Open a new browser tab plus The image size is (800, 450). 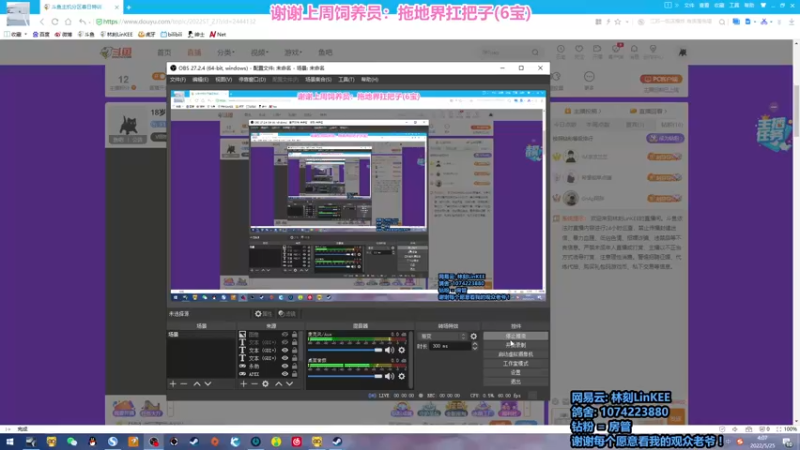(129, 7)
